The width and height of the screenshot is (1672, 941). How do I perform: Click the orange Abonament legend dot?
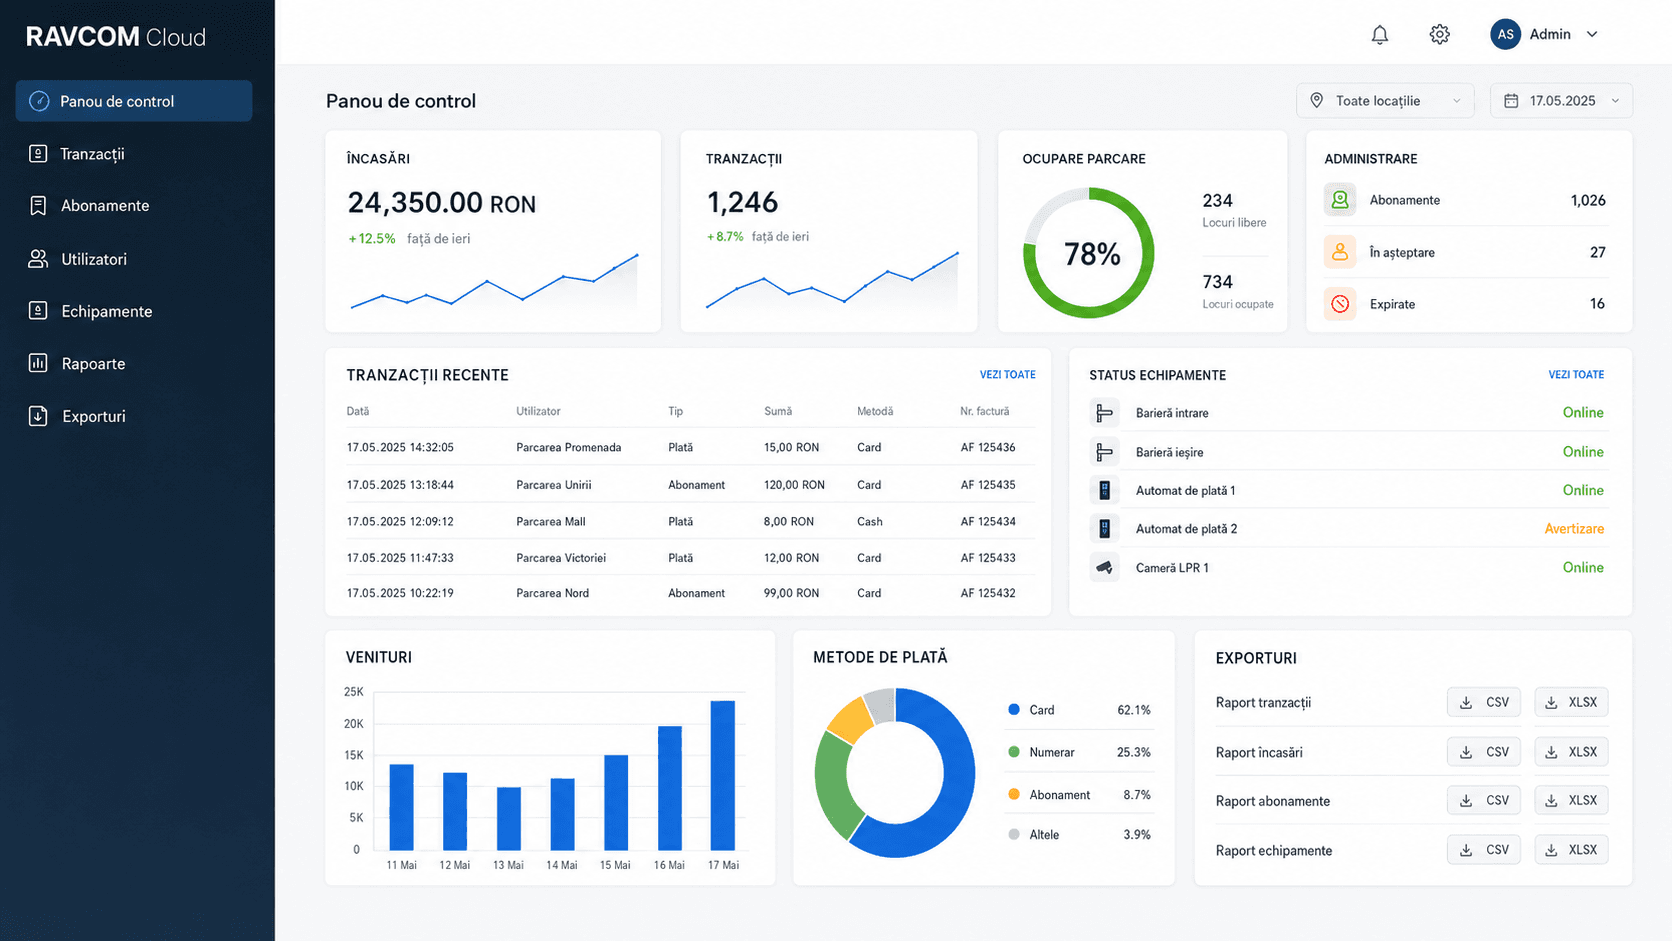pos(1014,794)
